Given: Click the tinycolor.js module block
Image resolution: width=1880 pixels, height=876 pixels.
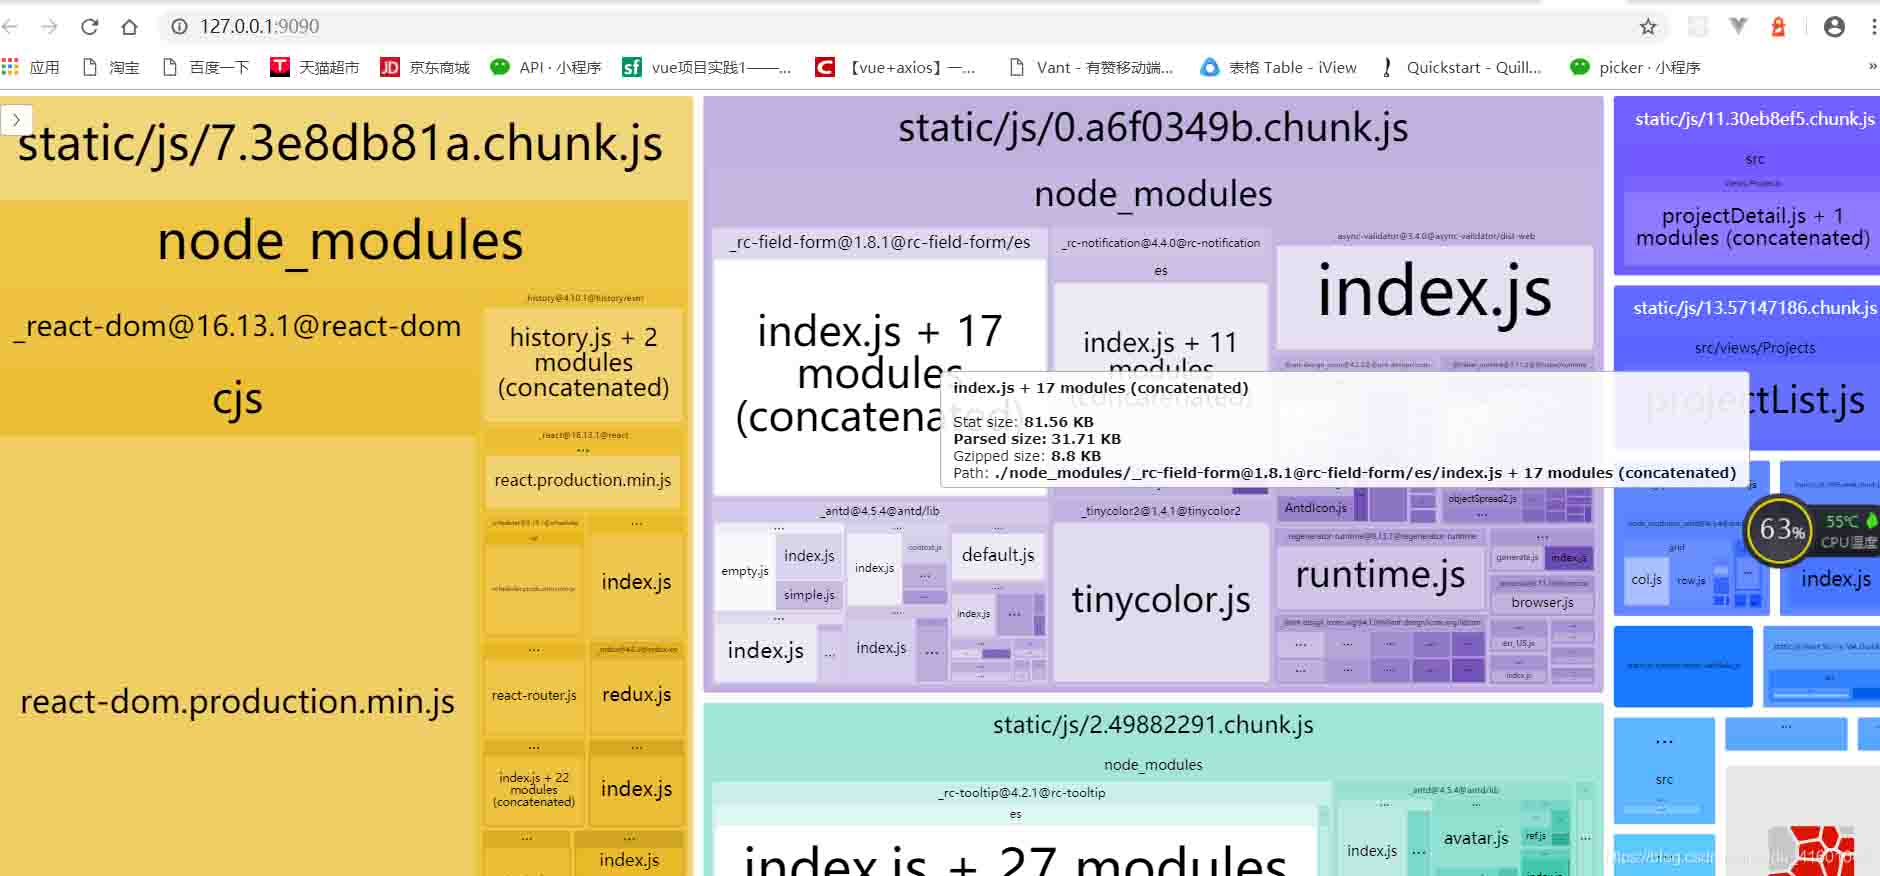Looking at the screenshot, I should pos(1160,600).
